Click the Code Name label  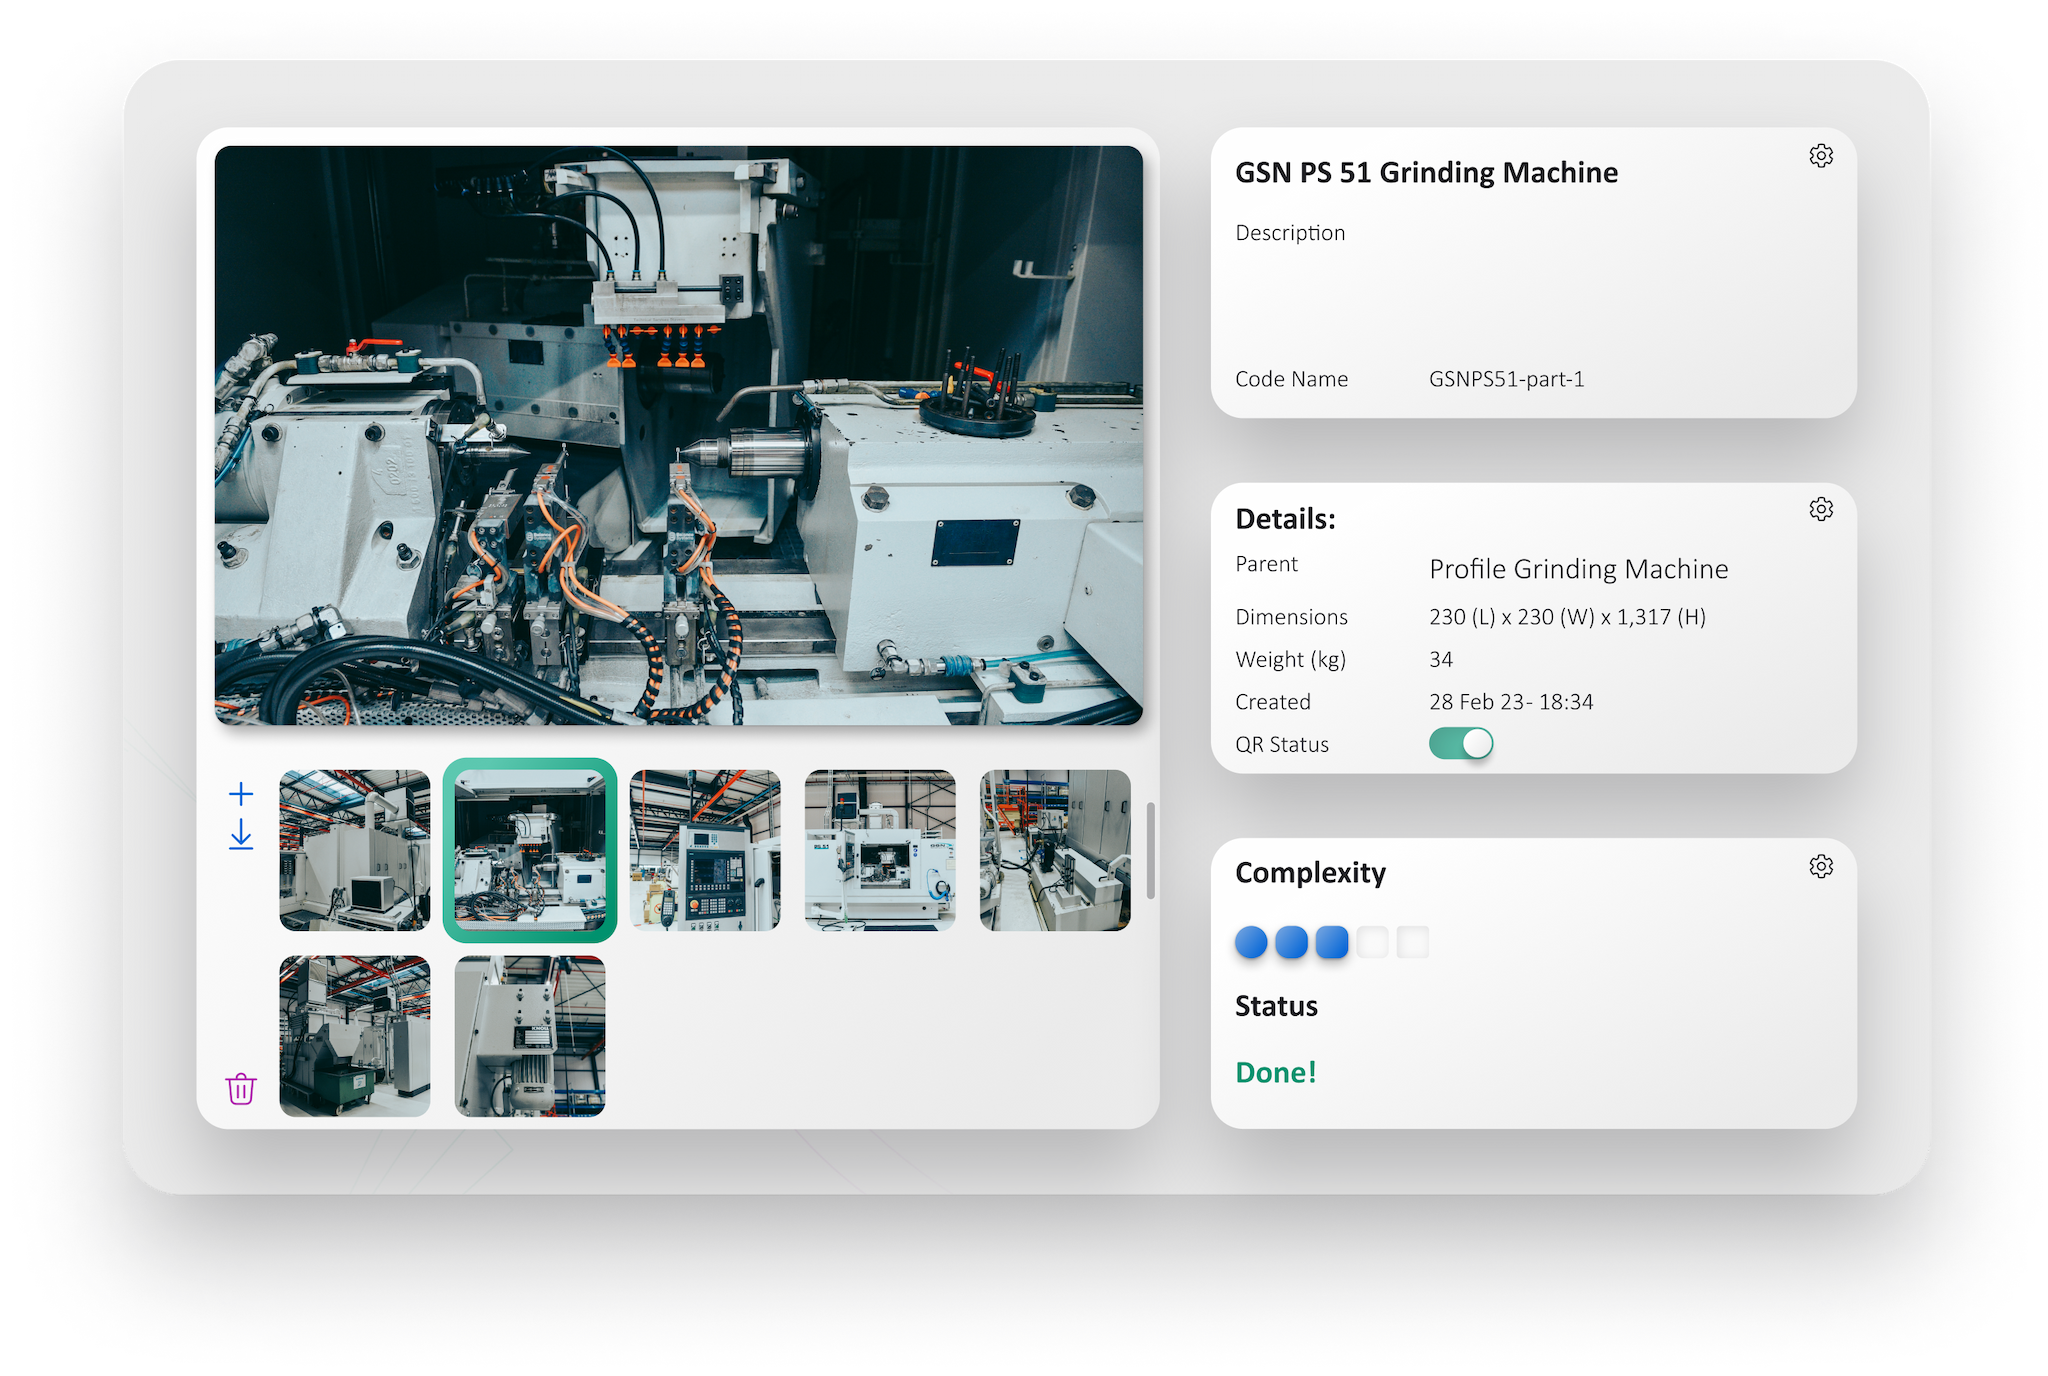(1291, 379)
